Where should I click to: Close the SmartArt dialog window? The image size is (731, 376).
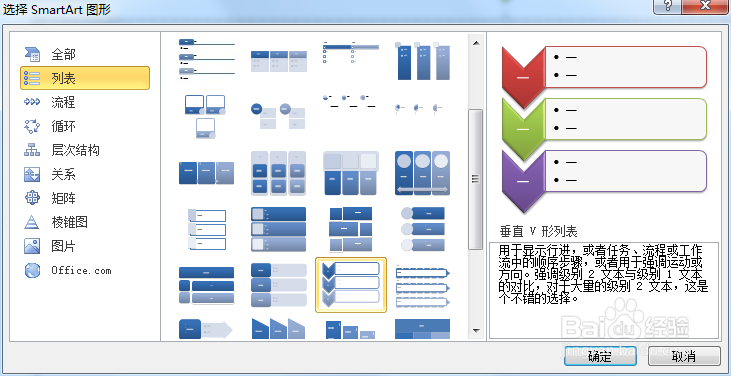[705, 7]
